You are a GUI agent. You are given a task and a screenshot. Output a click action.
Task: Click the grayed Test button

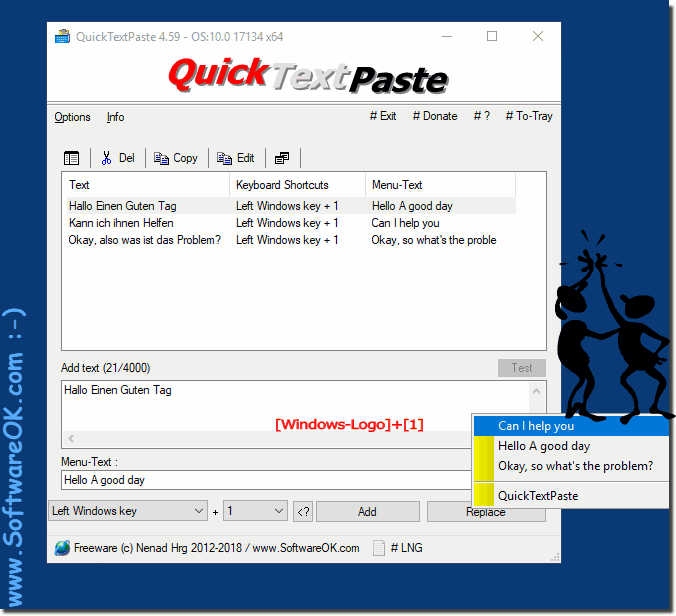[x=522, y=368]
